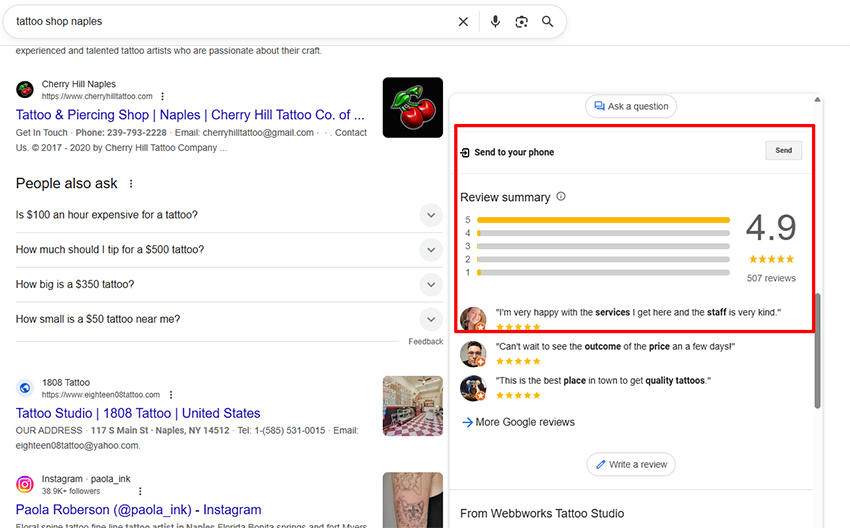
Task: Expand "How big is a $350 tattoo" question
Action: (430, 285)
